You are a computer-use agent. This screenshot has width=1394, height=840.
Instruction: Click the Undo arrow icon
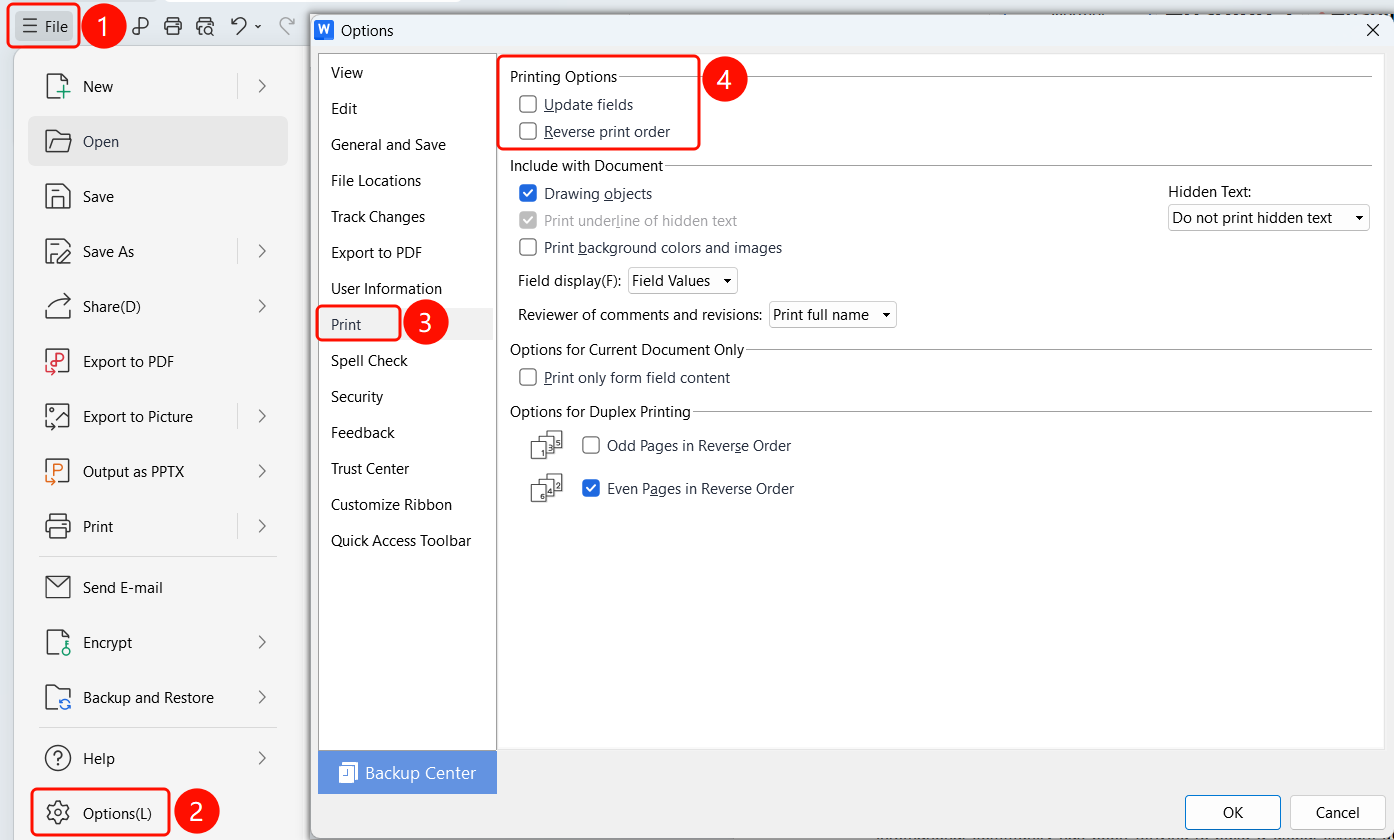238,26
